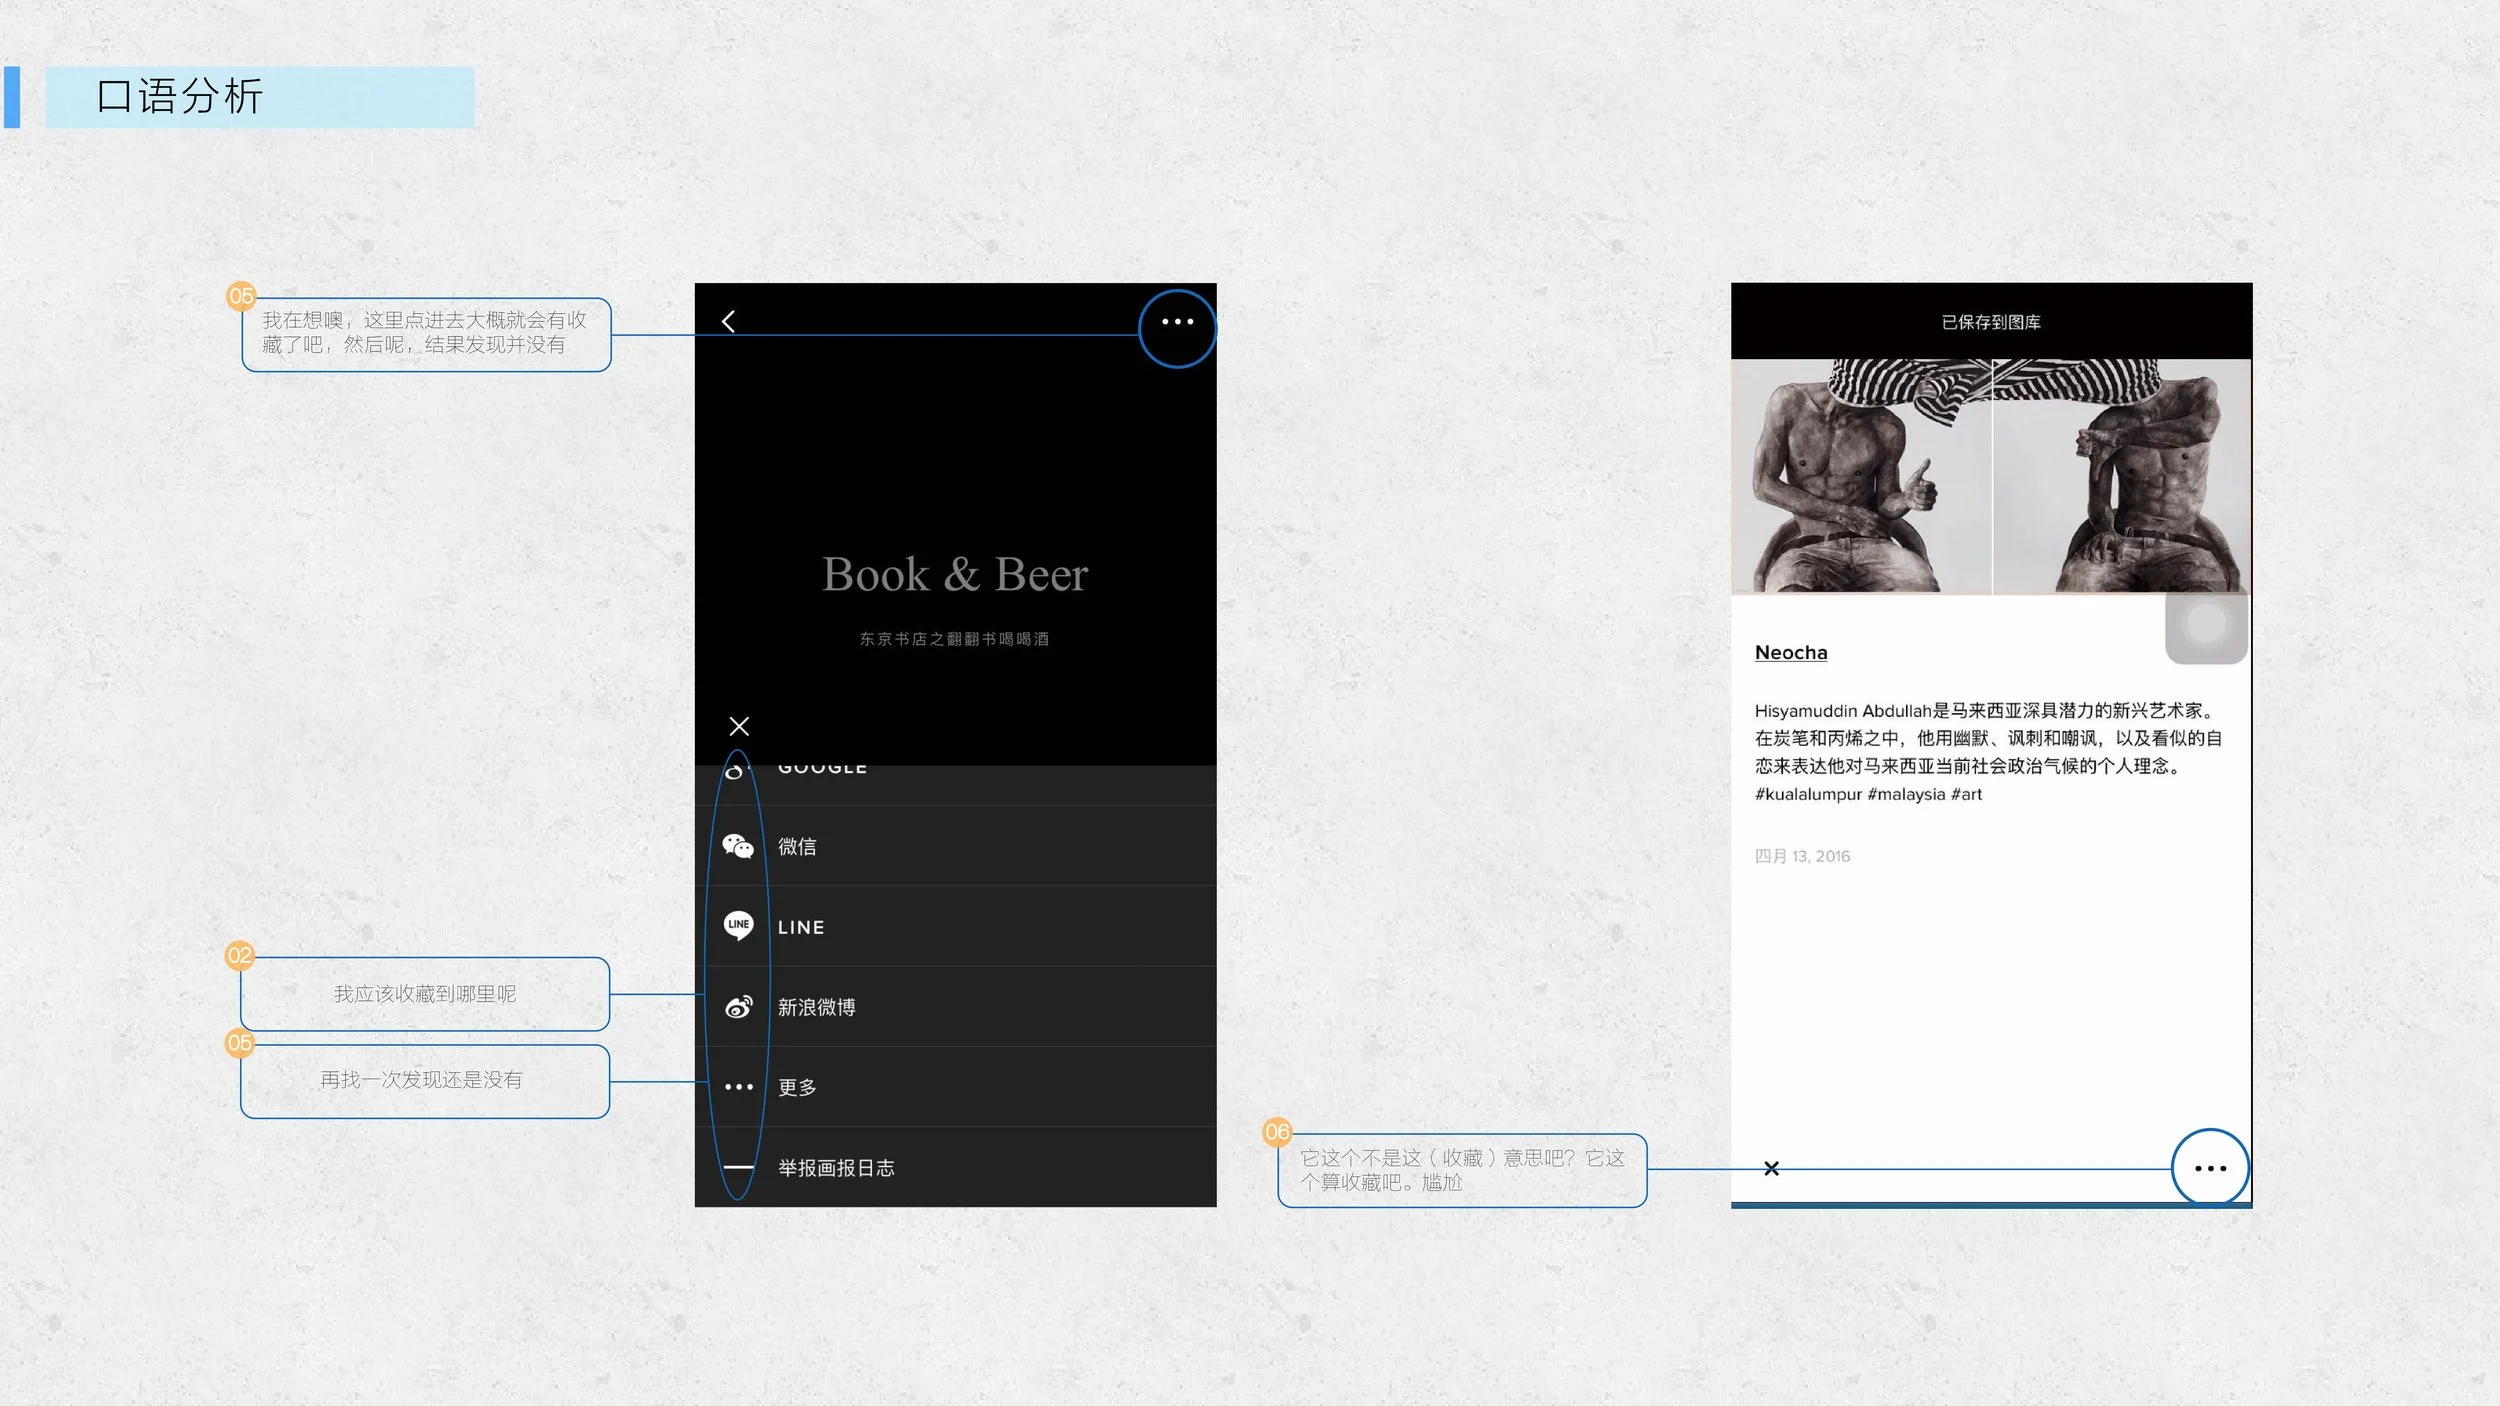Select the 新浪微博 share entry

tap(816, 1007)
